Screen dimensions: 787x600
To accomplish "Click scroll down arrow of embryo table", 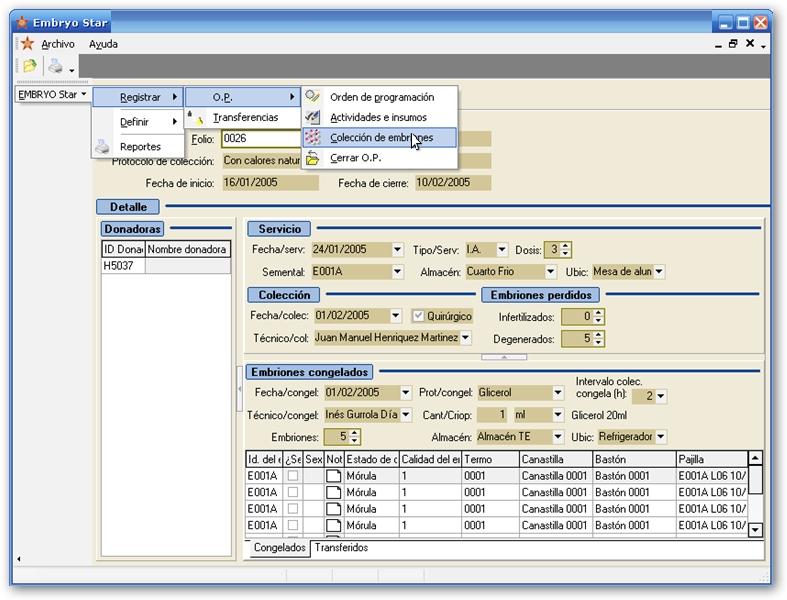I will (755, 530).
